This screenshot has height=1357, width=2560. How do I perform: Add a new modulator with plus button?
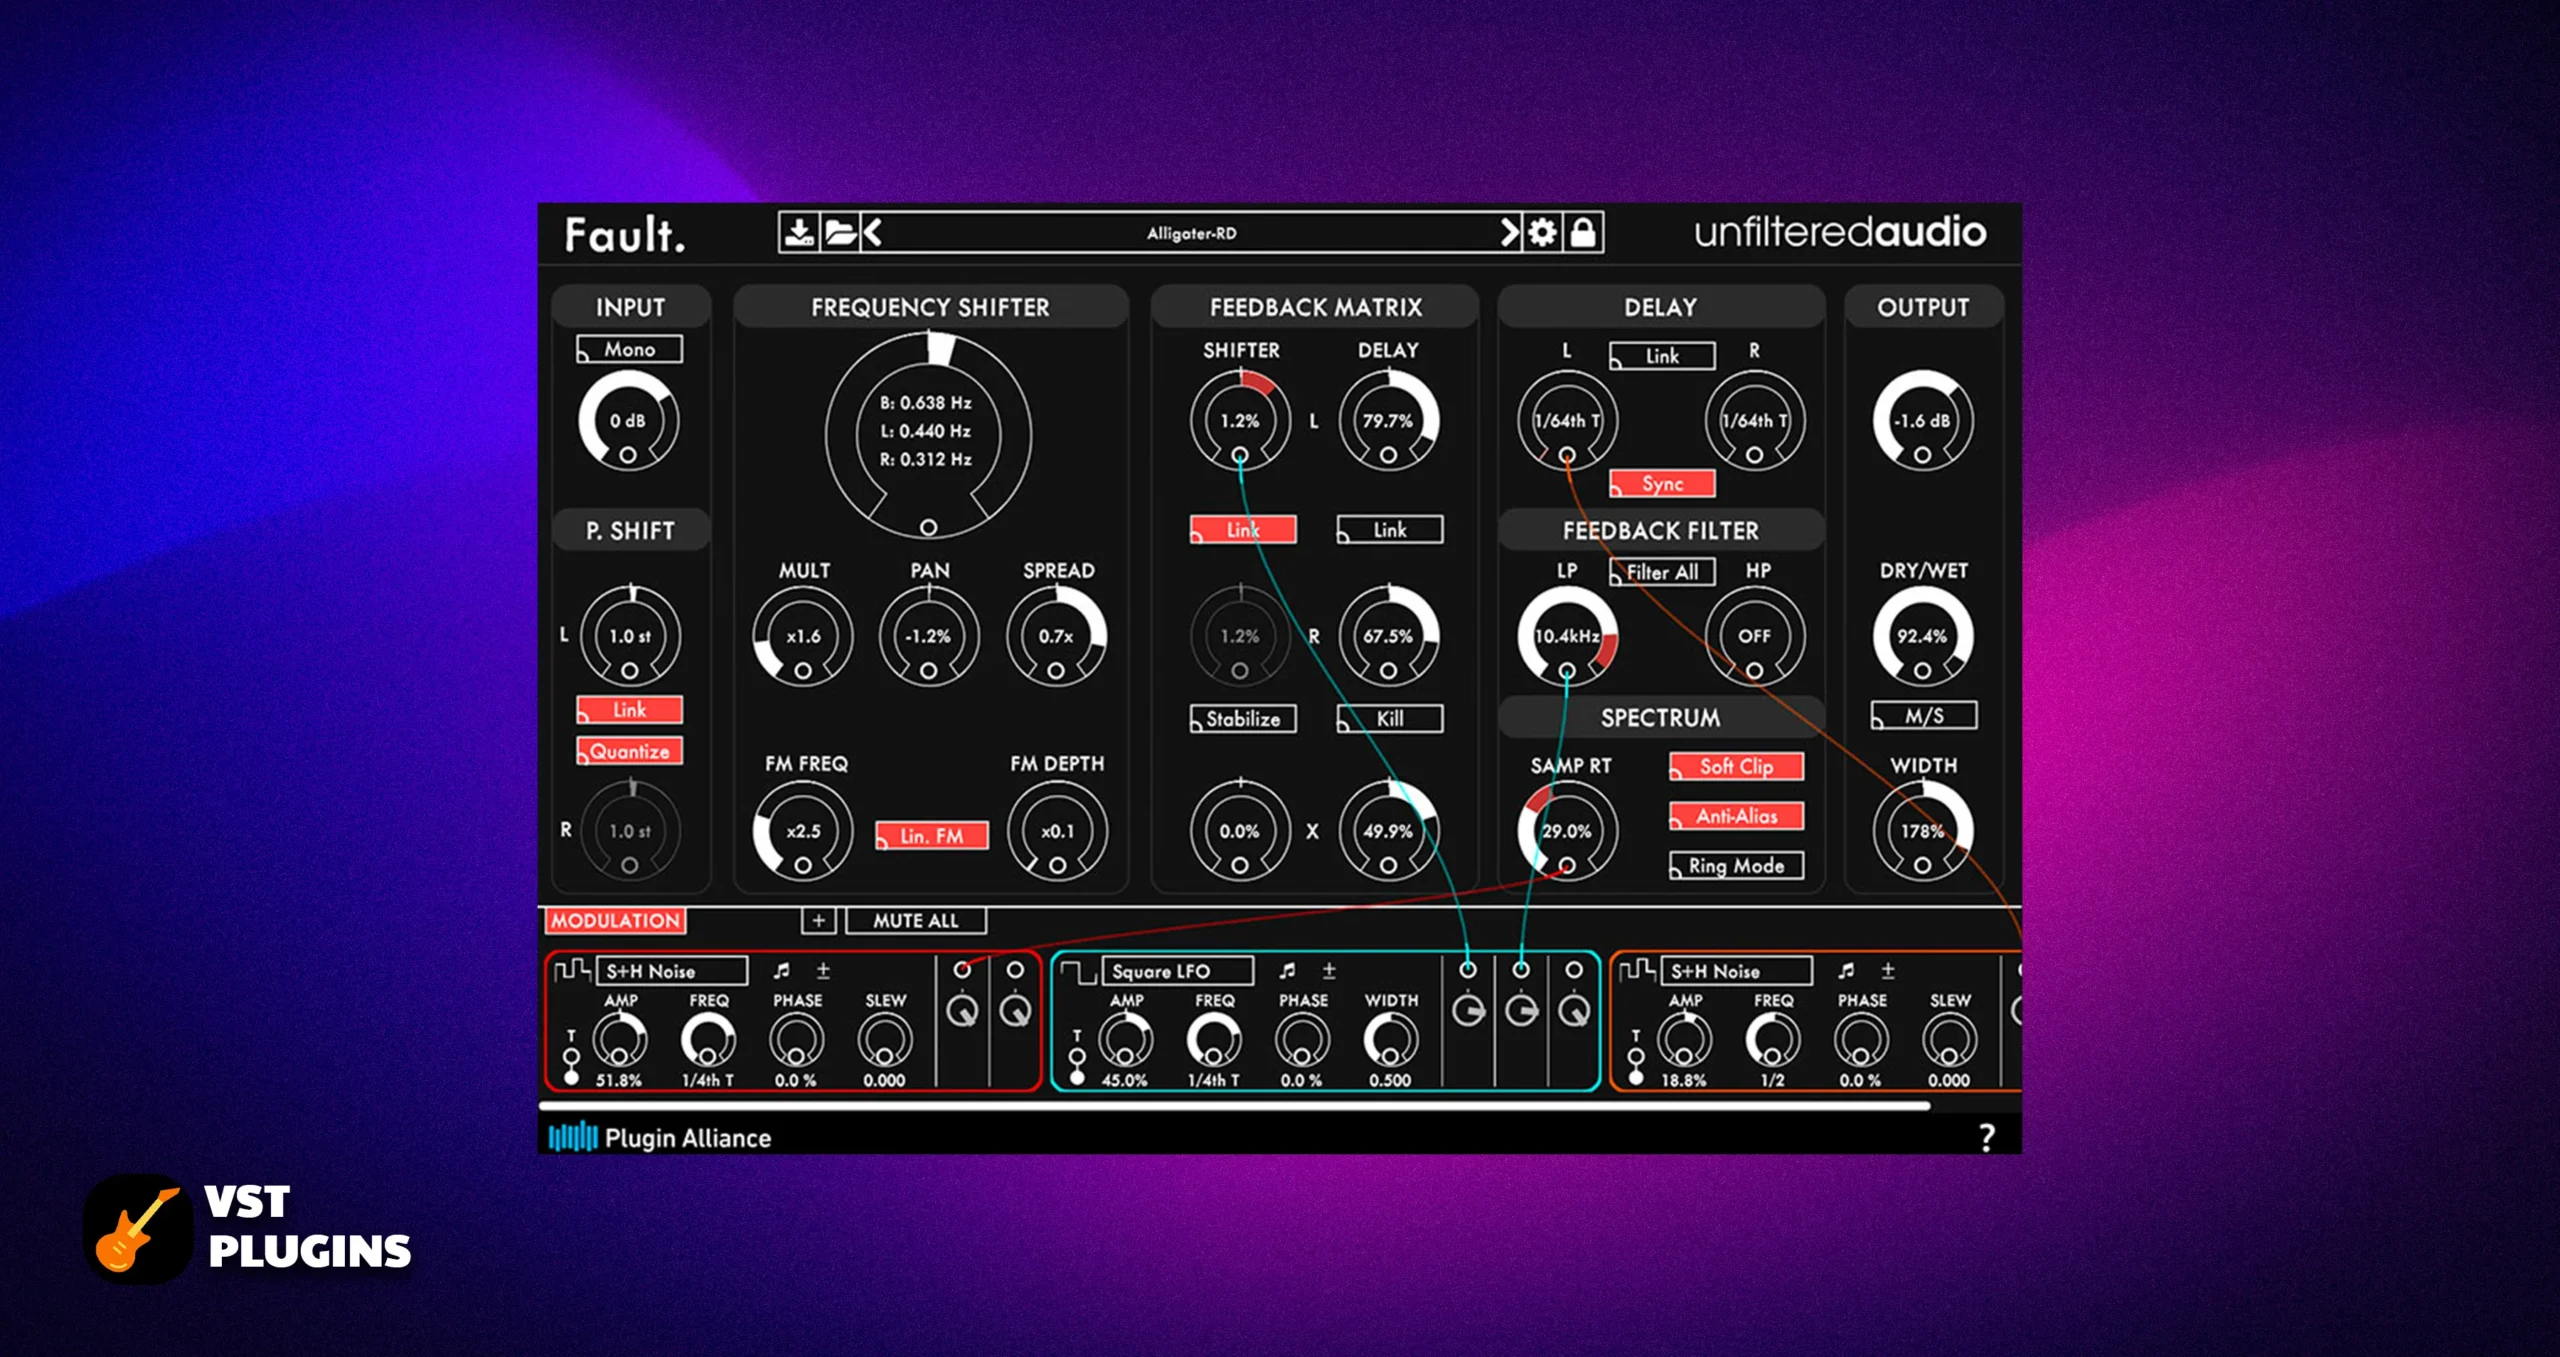coord(818,920)
